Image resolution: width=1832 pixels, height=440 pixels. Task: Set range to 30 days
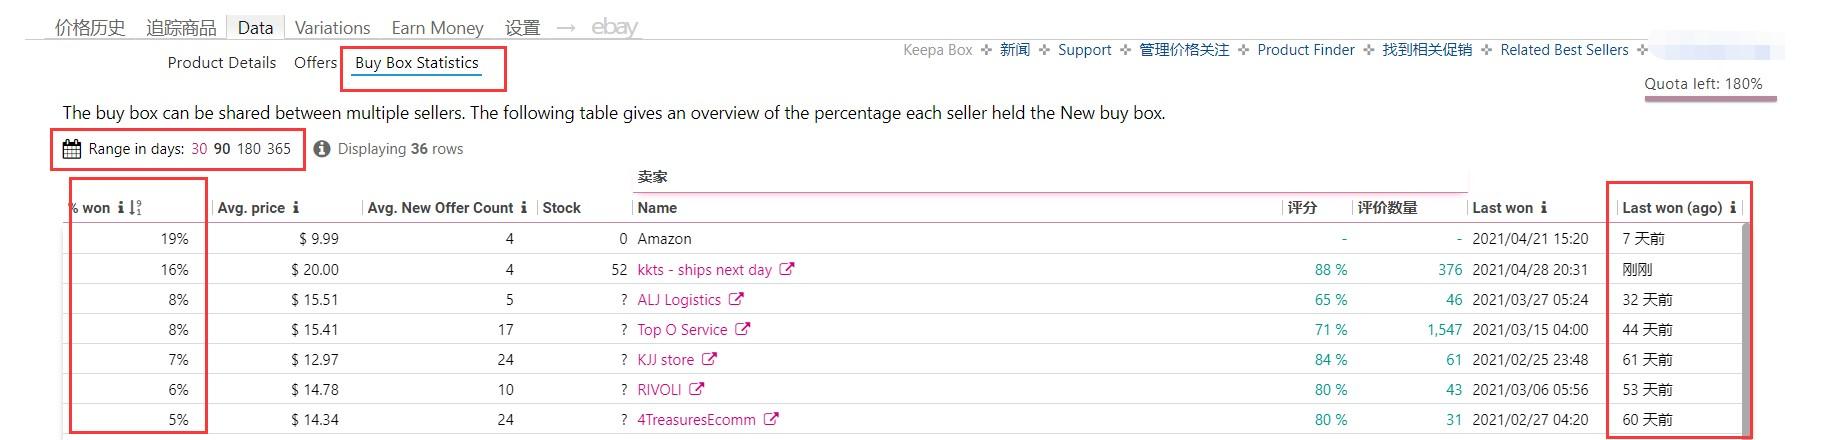tap(199, 149)
